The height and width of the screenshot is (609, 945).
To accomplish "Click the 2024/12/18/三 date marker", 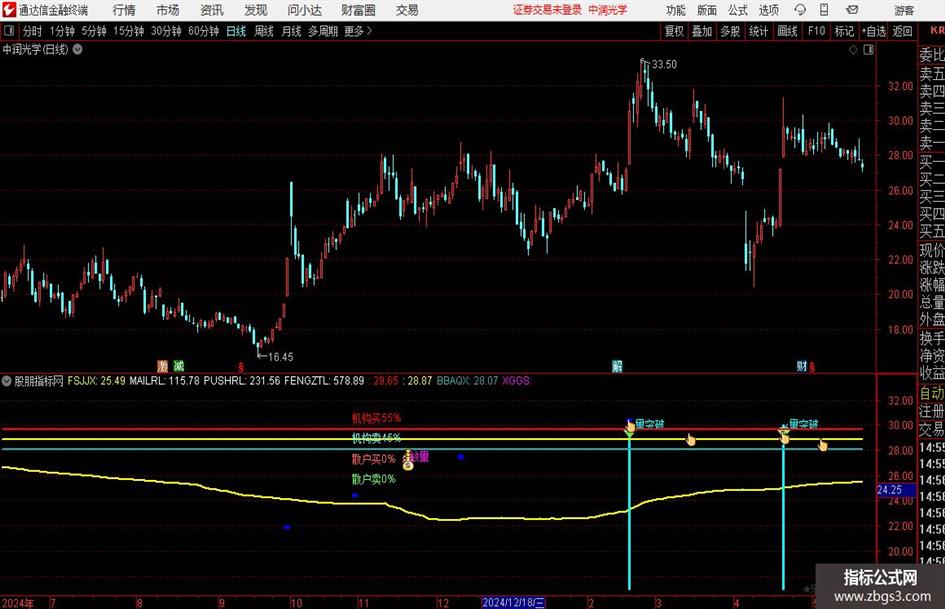I will click(513, 602).
